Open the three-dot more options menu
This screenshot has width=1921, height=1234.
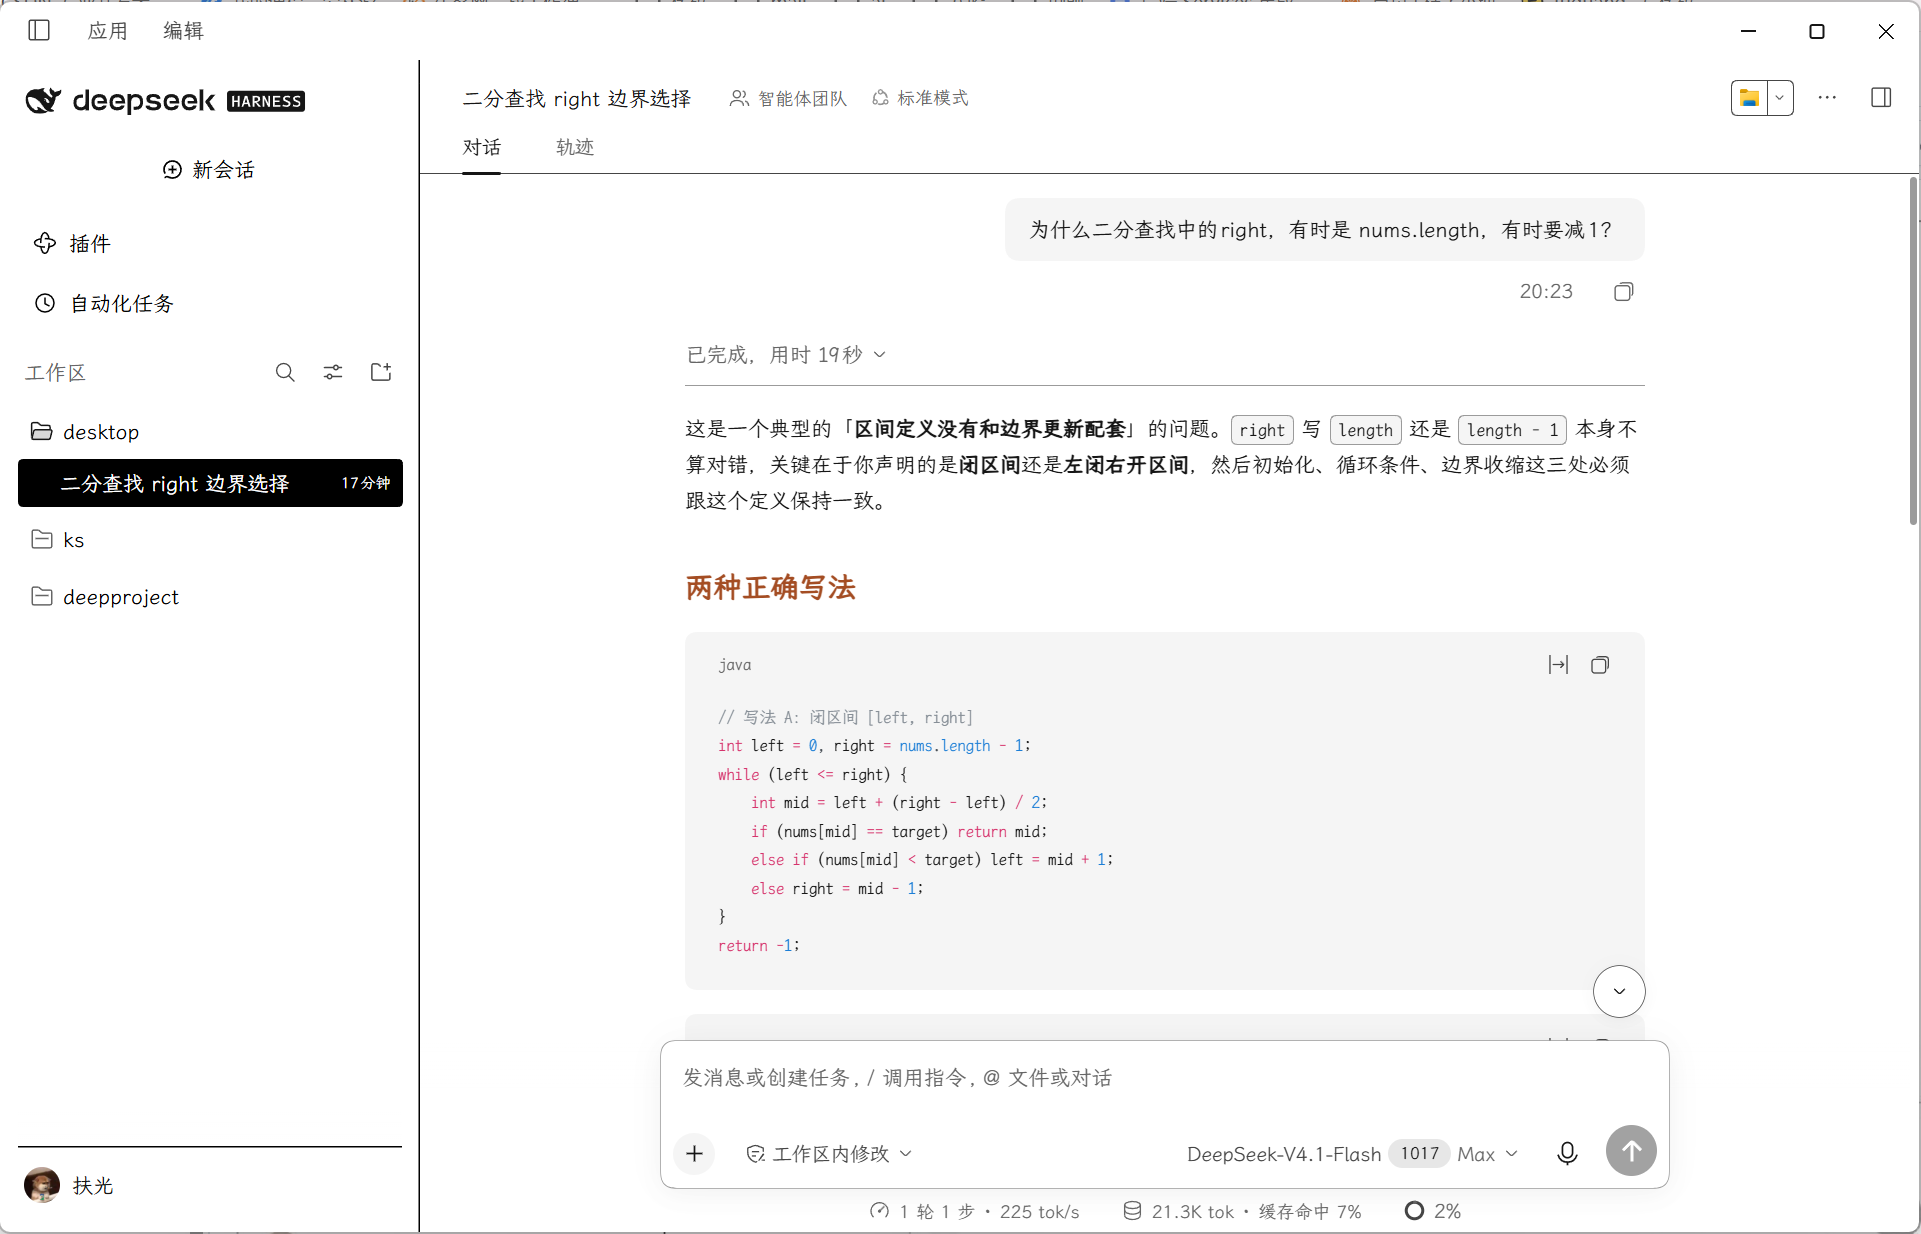(1827, 98)
